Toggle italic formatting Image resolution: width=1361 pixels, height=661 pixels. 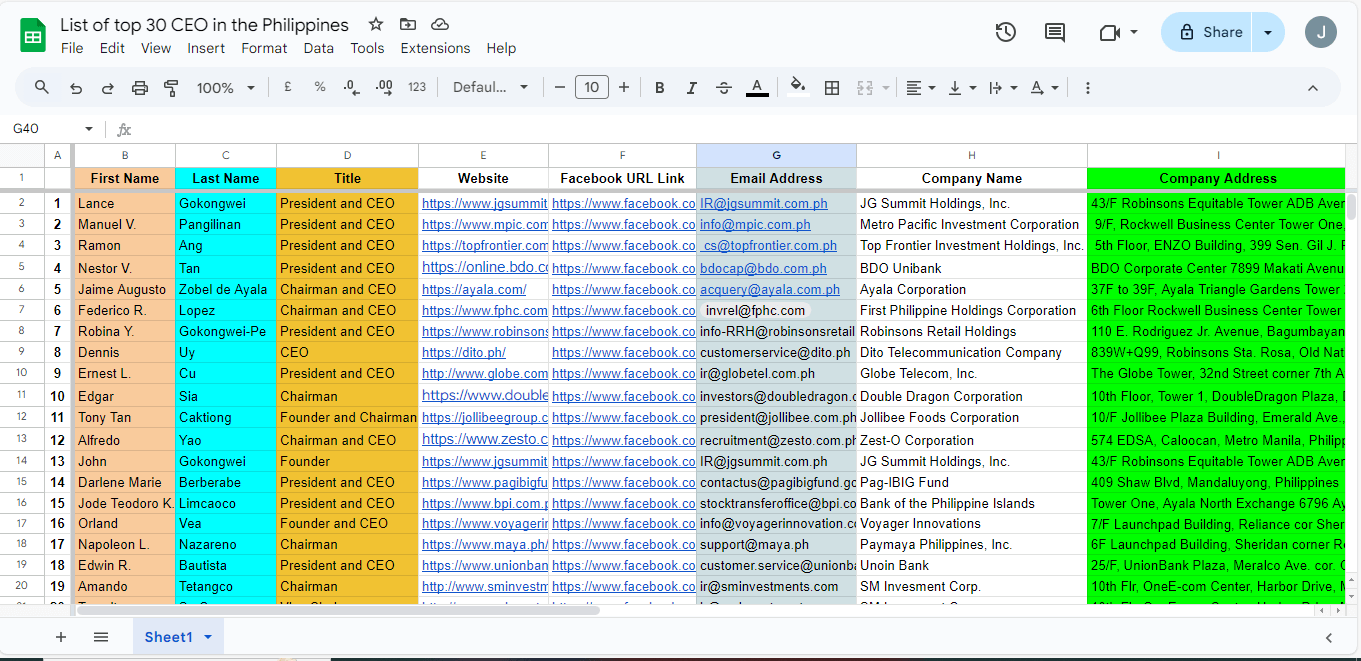coord(691,88)
